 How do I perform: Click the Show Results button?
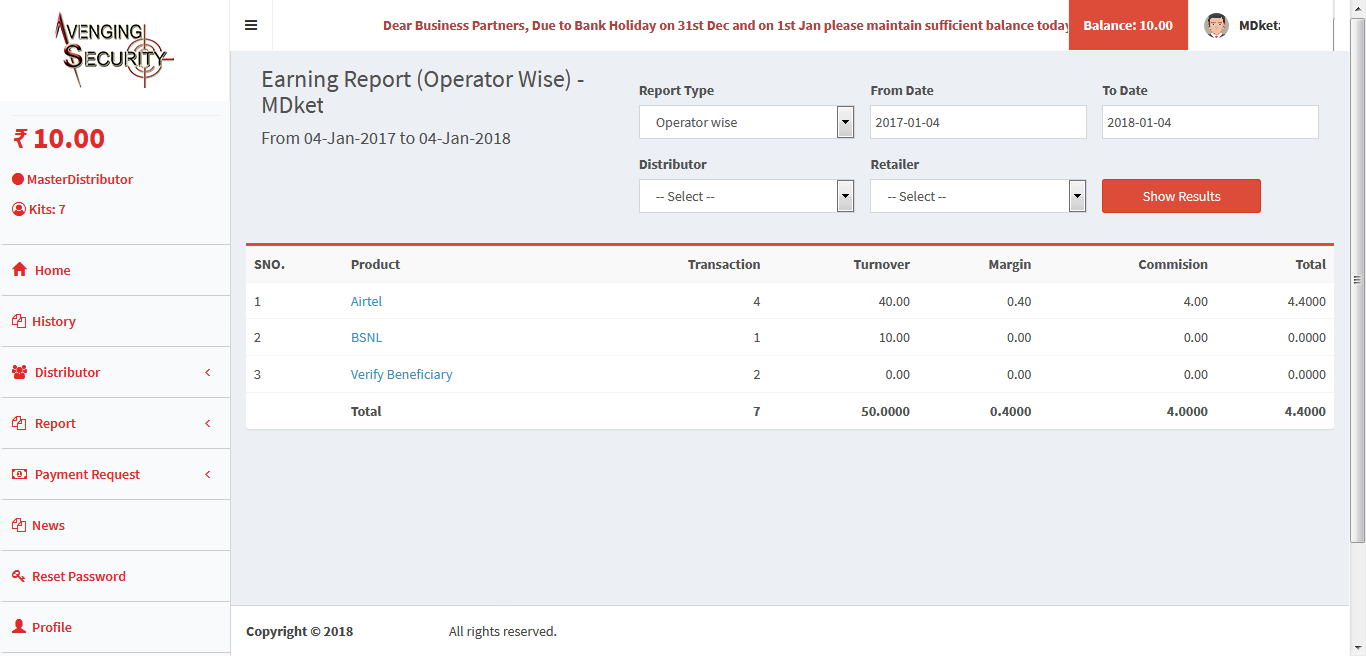pyautogui.click(x=1181, y=196)
